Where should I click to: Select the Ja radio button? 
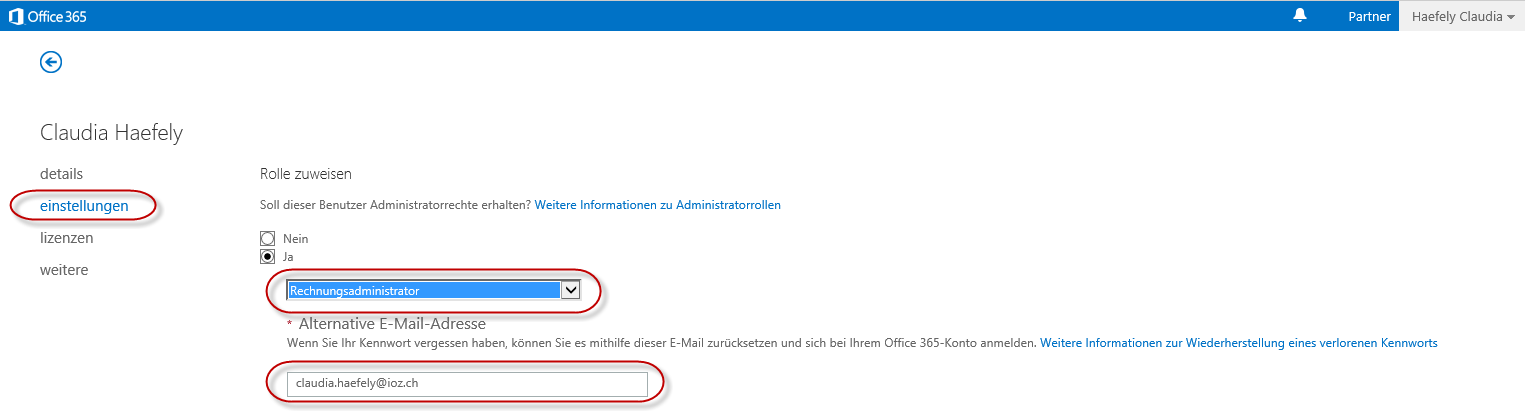(x=267, y=256)
